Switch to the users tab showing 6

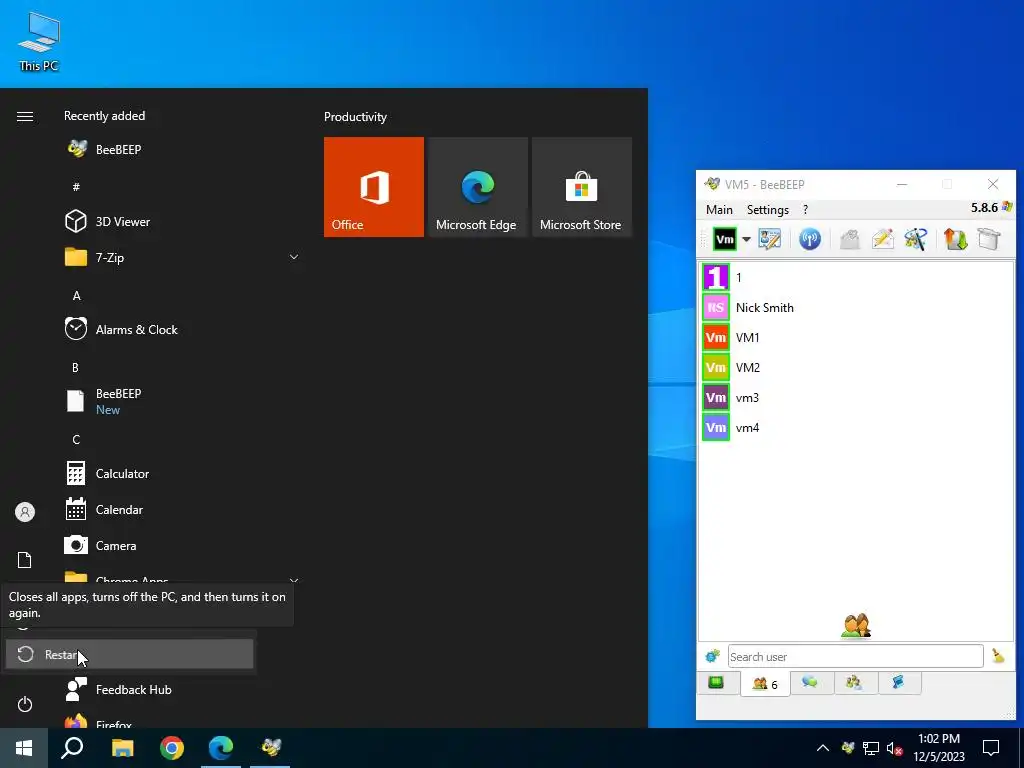[765, 684]
